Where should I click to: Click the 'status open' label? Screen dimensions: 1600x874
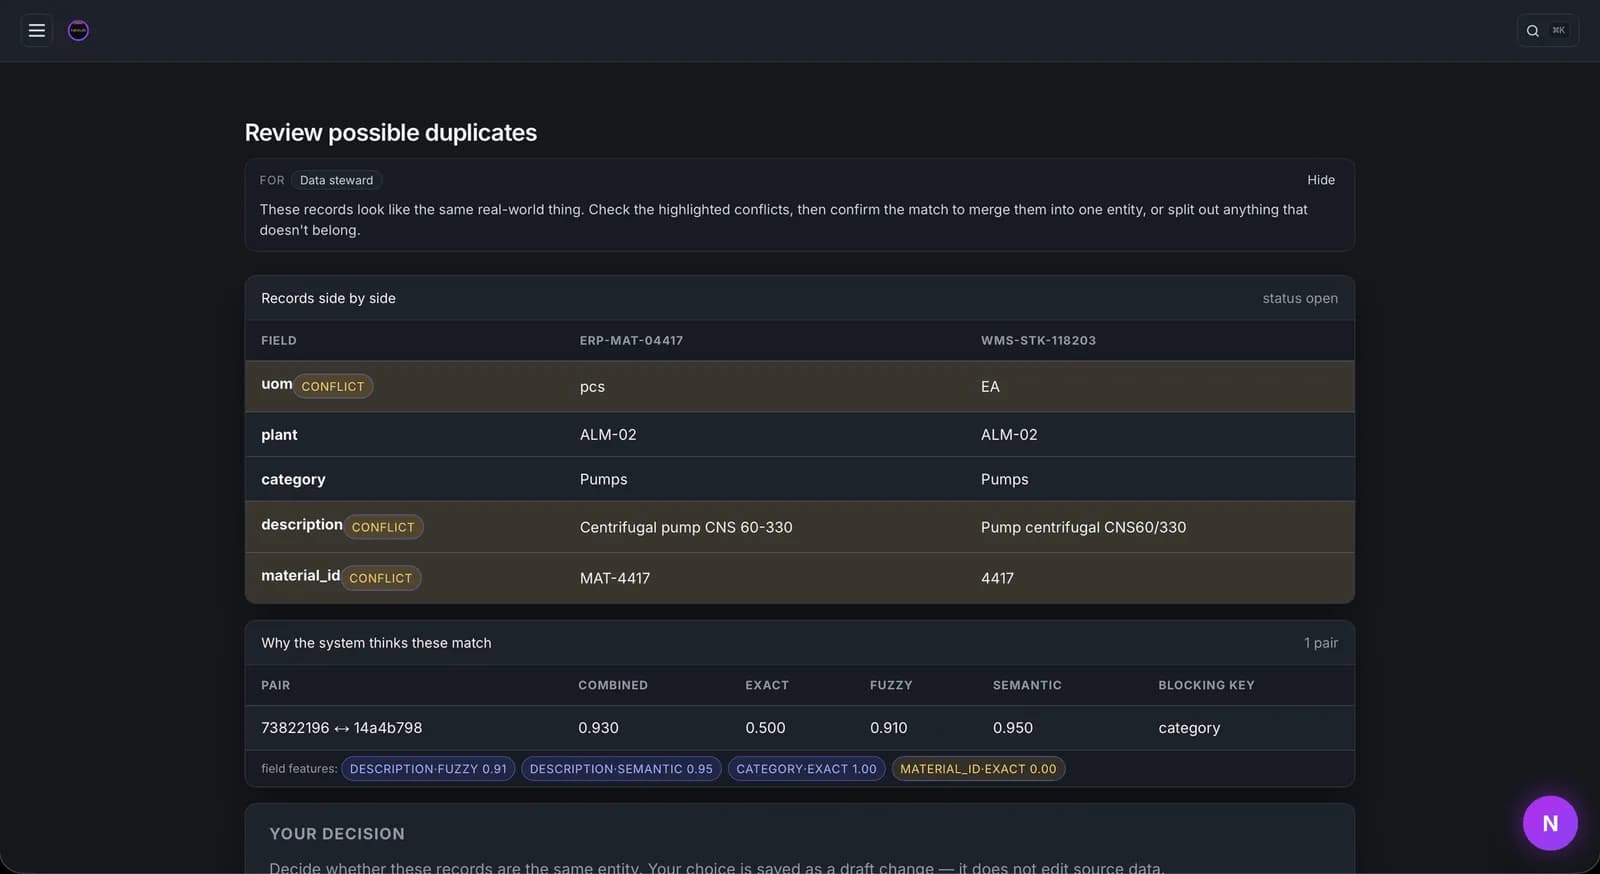(x=1300, y=299)
